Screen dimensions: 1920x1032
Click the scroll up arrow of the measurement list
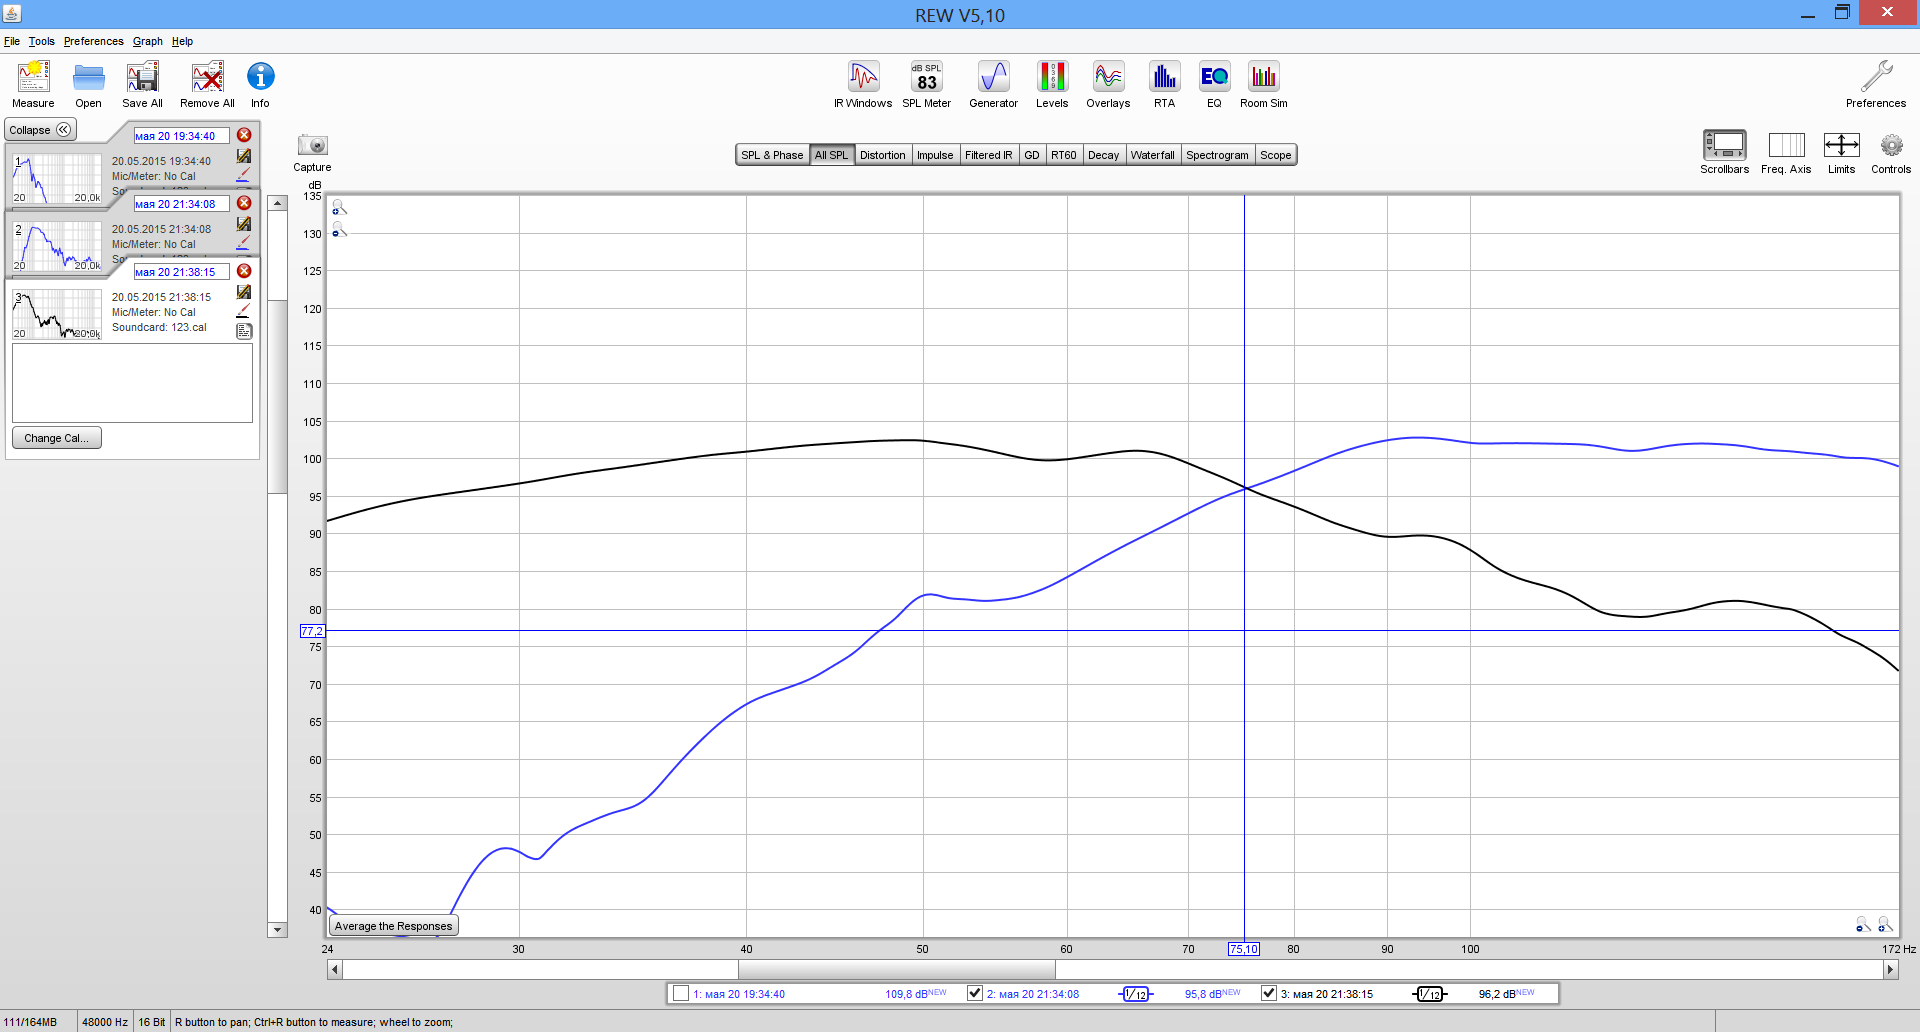[x=278, y=202]
